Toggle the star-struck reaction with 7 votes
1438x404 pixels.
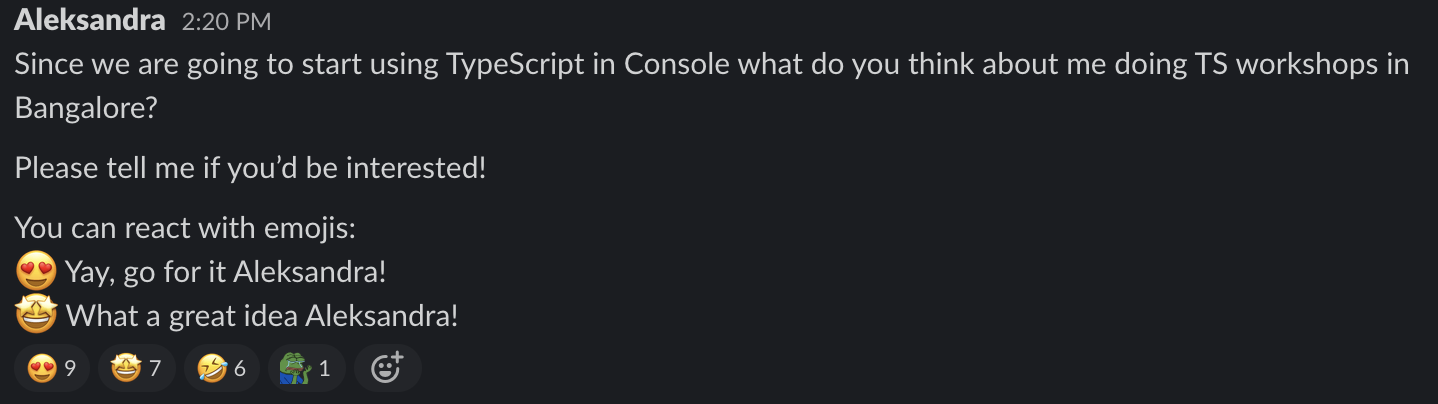(x=137, y=368)
